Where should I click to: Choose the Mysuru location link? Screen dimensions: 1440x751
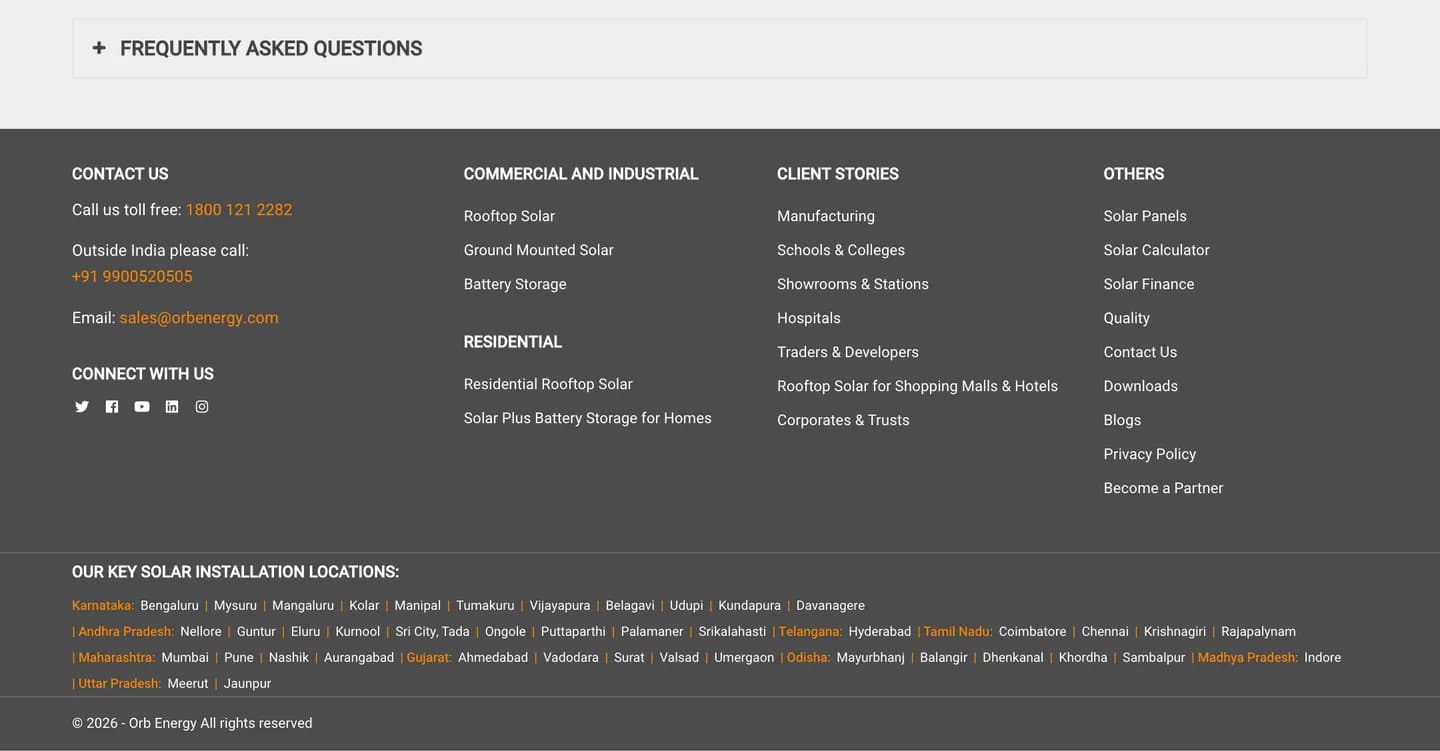click(x=236, y=606)
